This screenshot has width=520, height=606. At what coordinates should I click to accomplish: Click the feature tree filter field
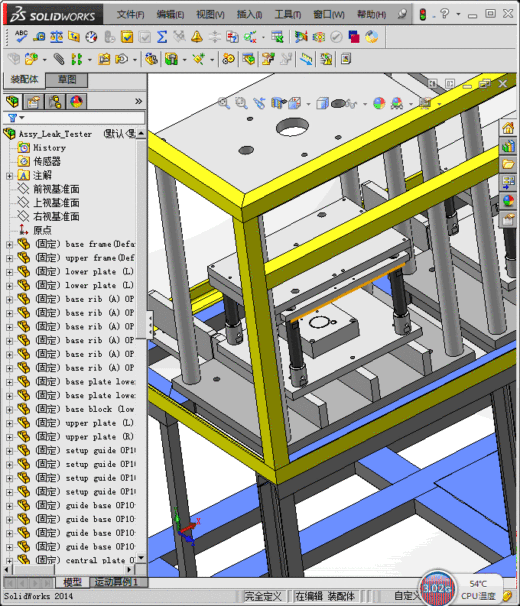pyautogui.click(x=75, y=117)
